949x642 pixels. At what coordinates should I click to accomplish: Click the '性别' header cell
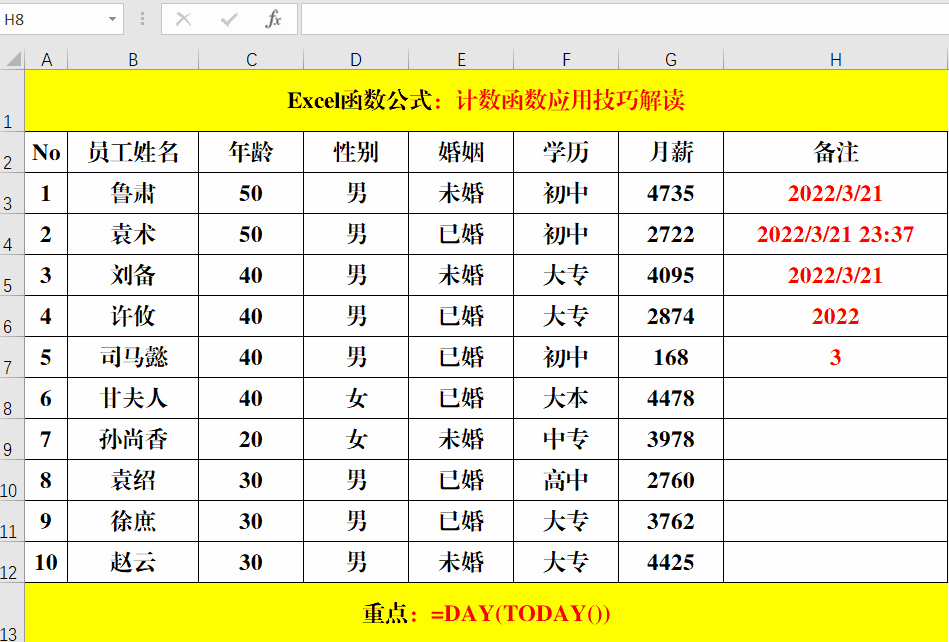(356, 152)
